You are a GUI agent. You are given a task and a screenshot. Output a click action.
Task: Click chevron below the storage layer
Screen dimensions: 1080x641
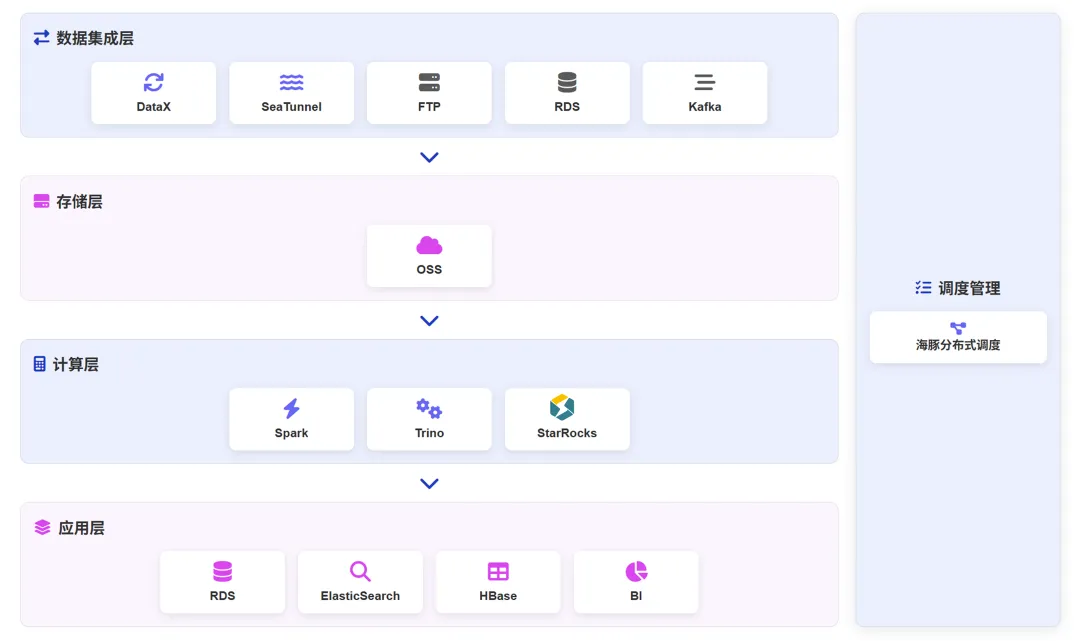coord(429,321)
